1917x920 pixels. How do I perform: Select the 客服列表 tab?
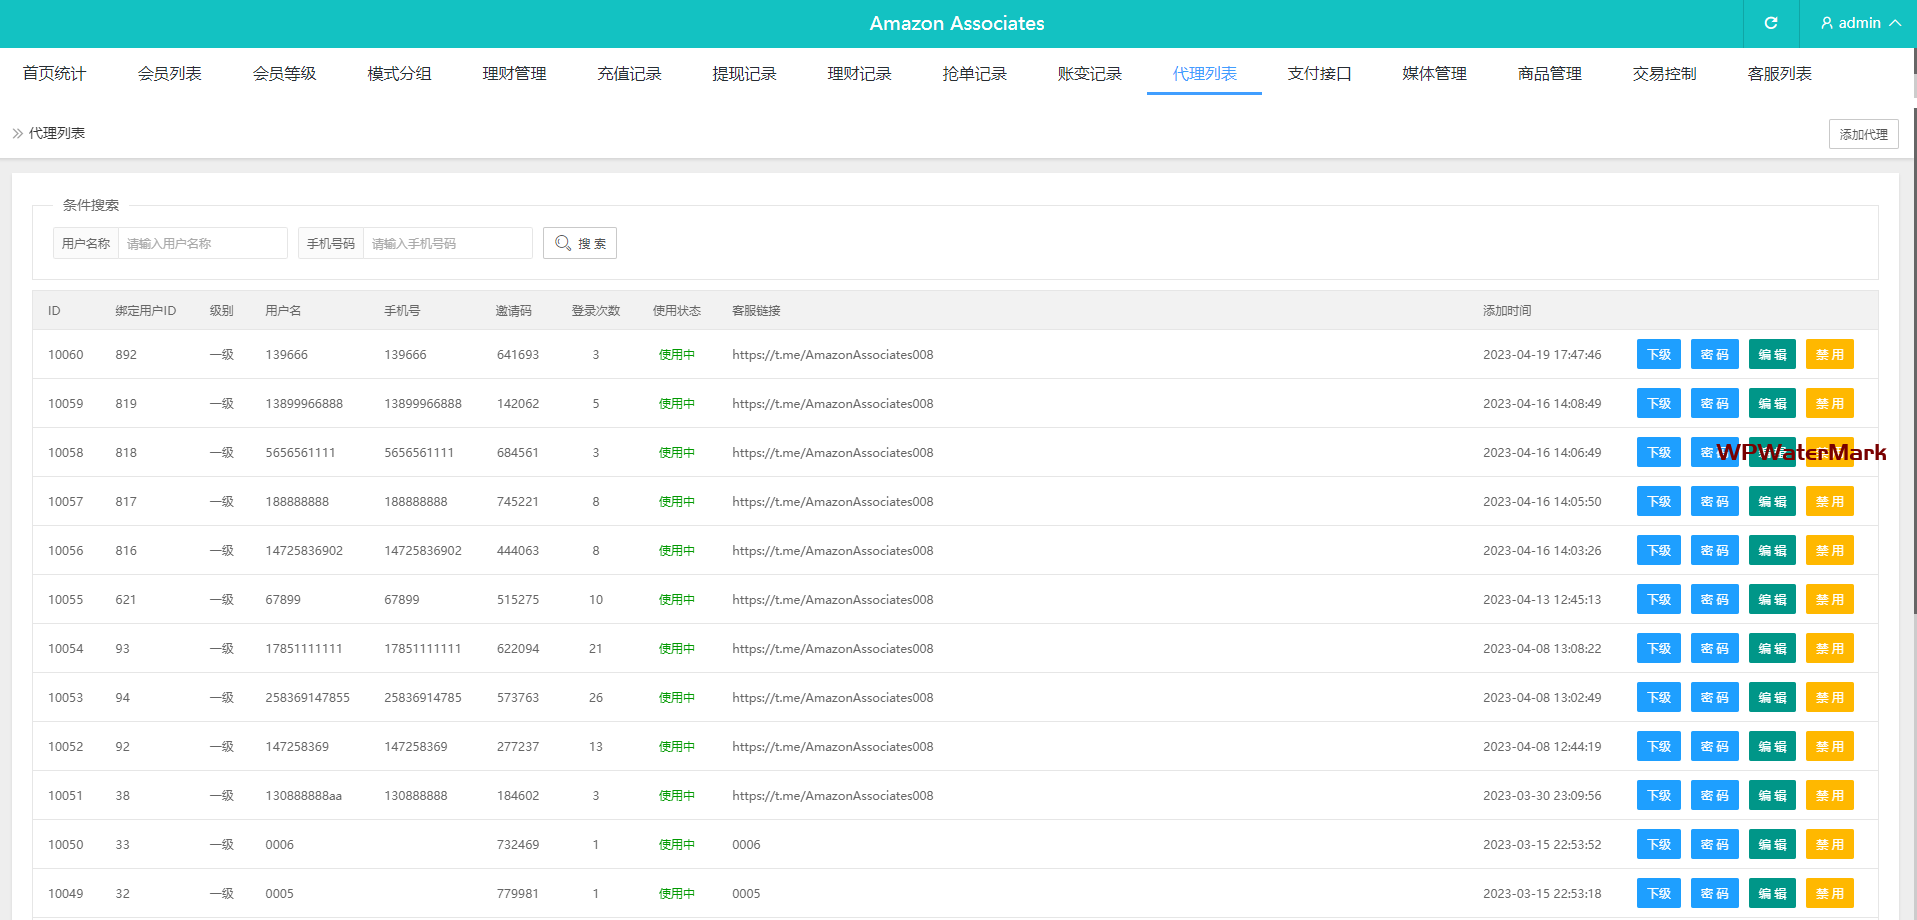point(1779,74)
